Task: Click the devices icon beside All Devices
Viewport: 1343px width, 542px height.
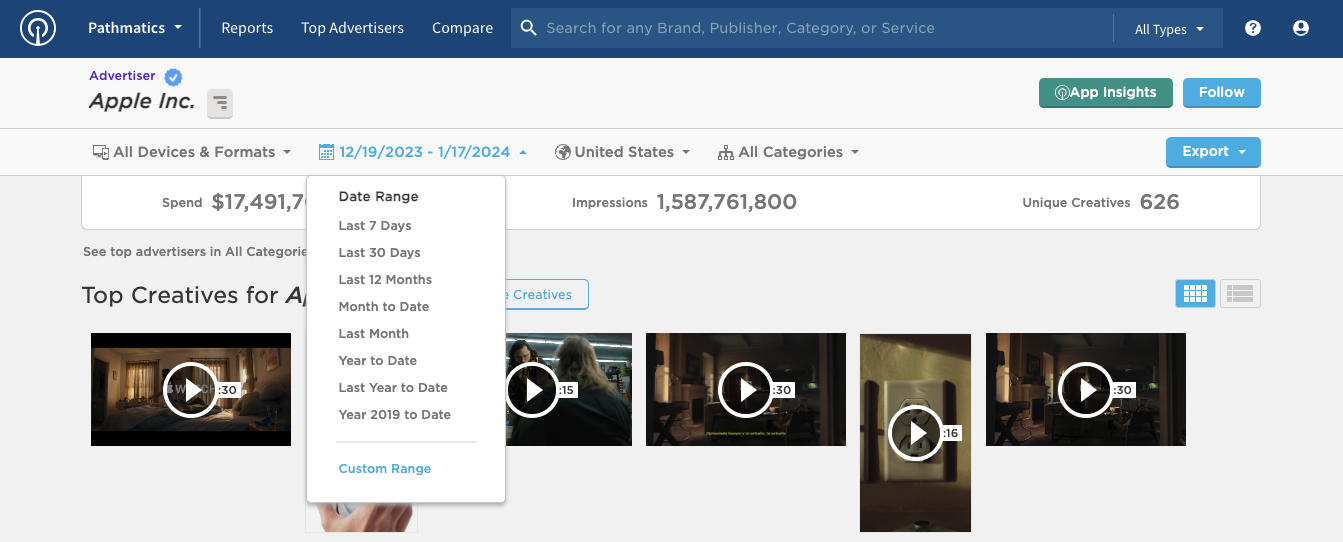Action: [x=101, y=152]
